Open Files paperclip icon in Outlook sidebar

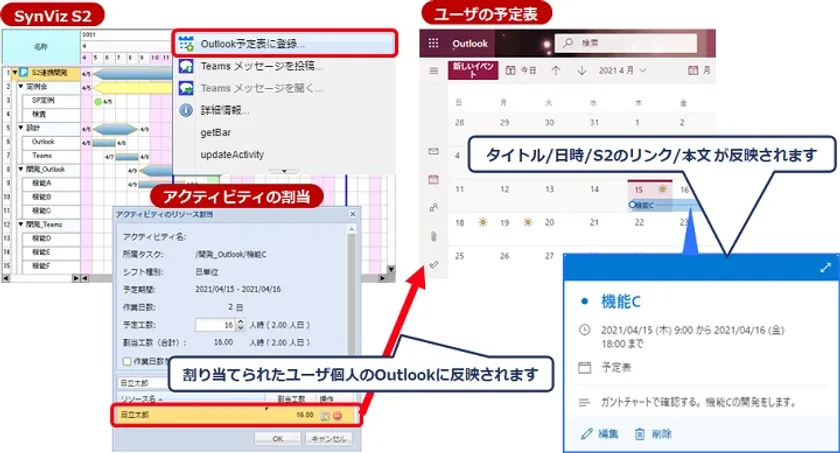pos(434,236)
